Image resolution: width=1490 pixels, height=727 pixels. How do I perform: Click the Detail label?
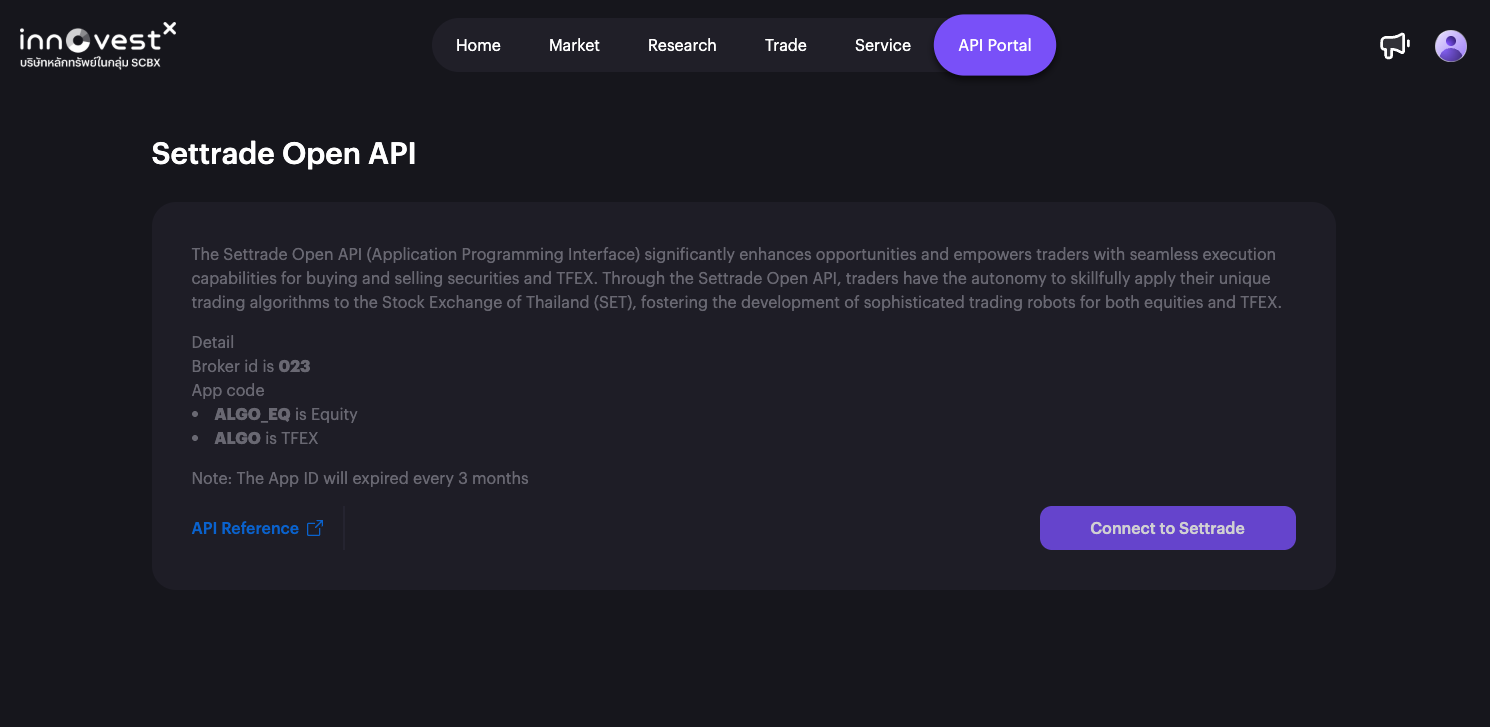(213, 342)
